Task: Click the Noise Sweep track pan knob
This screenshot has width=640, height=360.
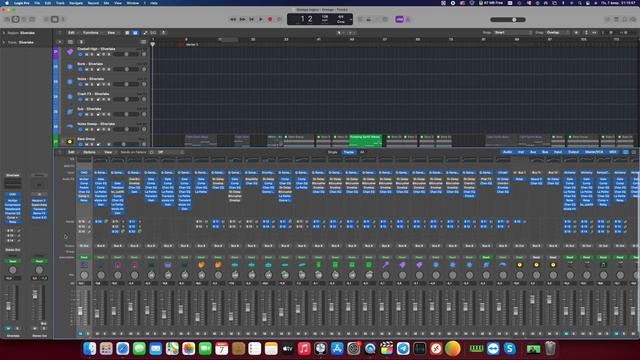Action: tap(144, 129)
